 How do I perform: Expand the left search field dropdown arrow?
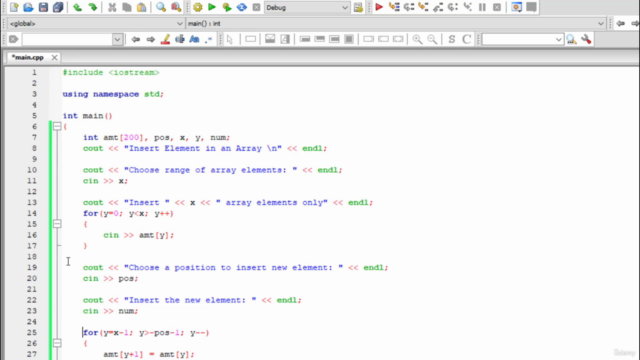[x=117, y=40]
